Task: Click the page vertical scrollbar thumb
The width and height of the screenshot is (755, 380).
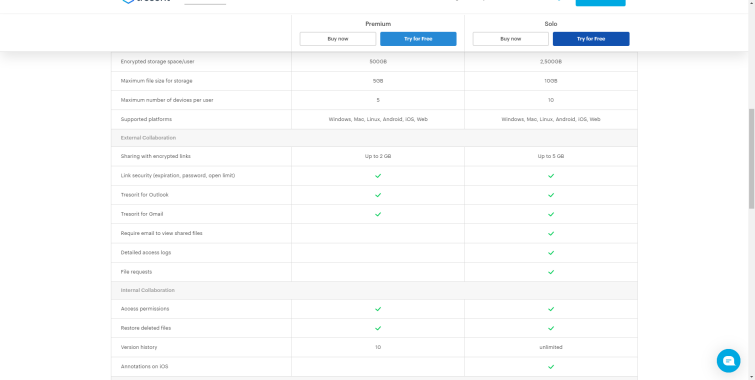Action: pyautogui.click(x=751, y=158)
